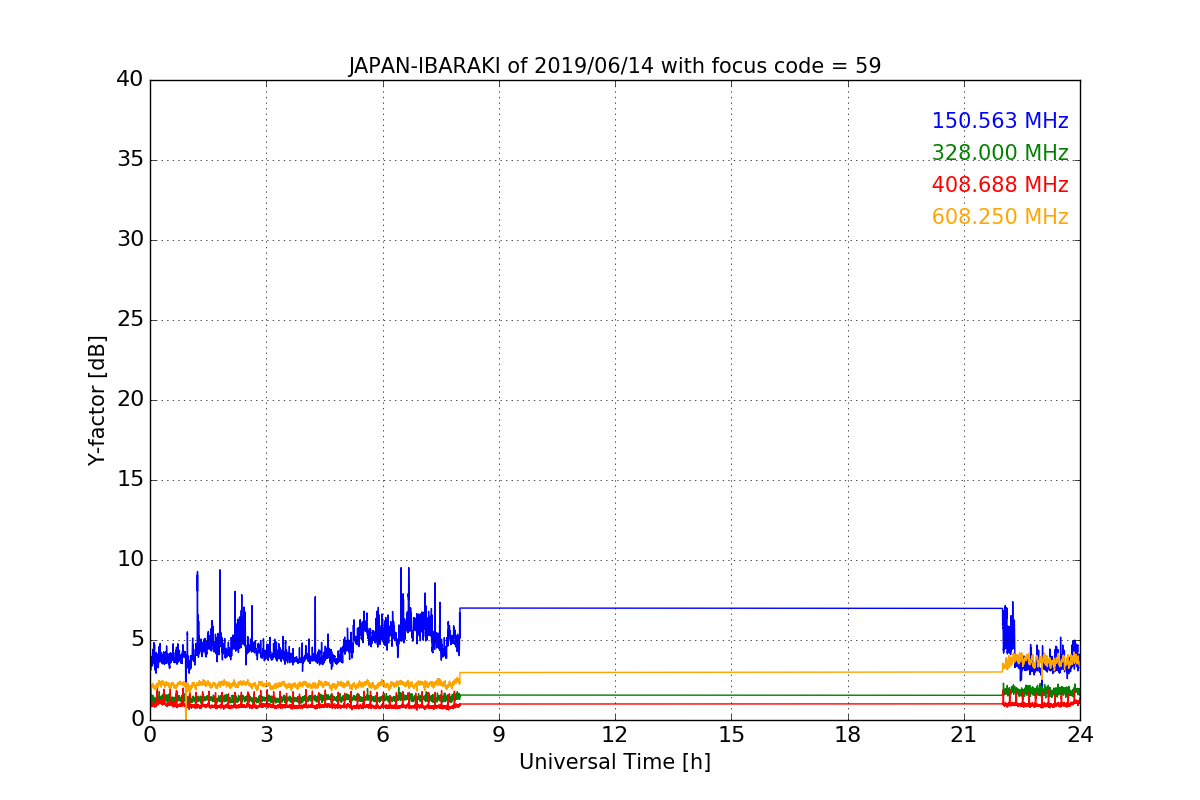Click y-axis tick label 10
The image size is (1200, 800).
coord(130,560)
